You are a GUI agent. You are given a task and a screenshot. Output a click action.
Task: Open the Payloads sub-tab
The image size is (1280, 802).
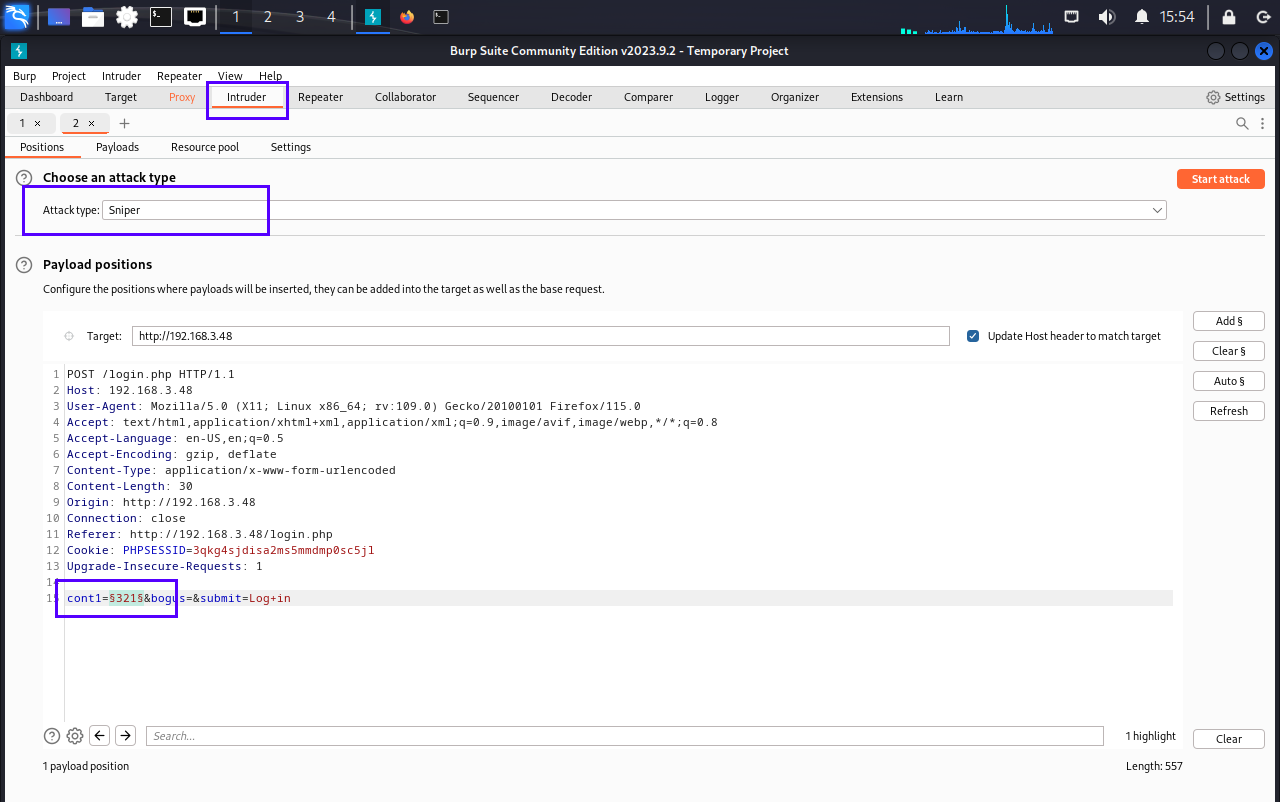(x=117, y=147)
